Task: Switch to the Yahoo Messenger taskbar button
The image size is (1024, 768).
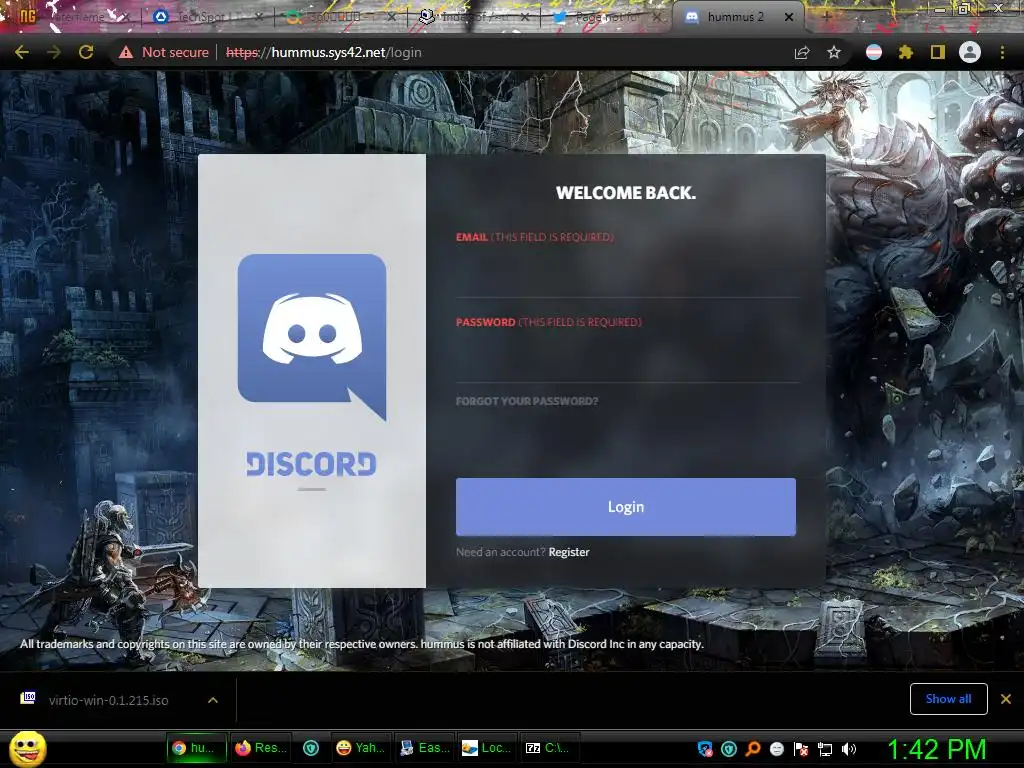Action: point(360,748)
